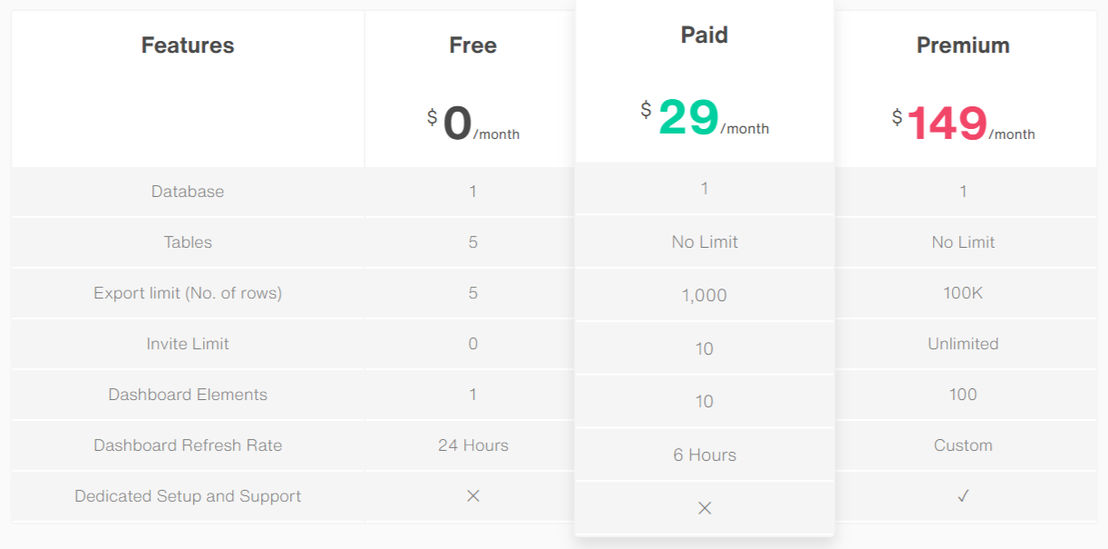Select the Paid plan heading
The height and width of the screenshot is (549, 1108).
[x=704, y=35]
